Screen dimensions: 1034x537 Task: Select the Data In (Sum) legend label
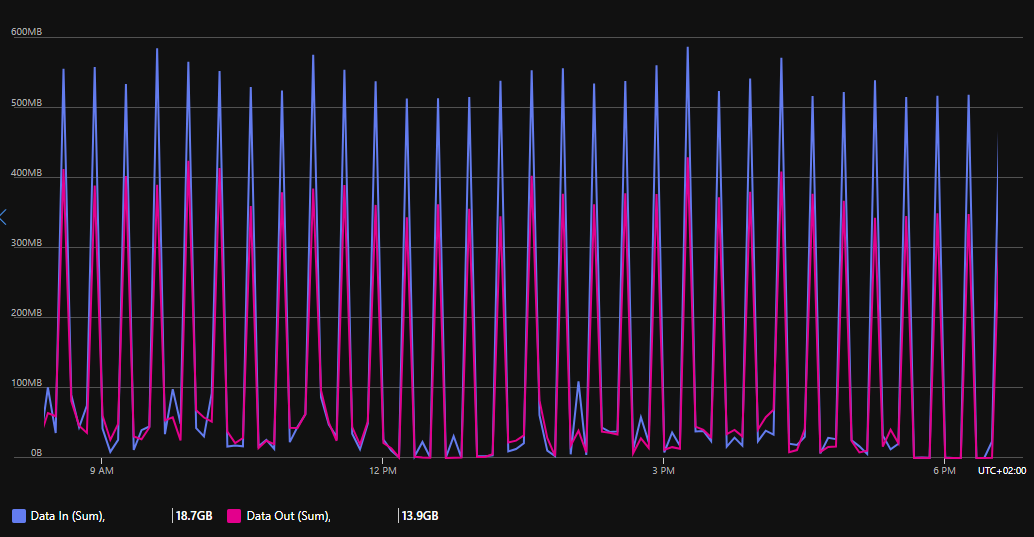pos(68,516)
